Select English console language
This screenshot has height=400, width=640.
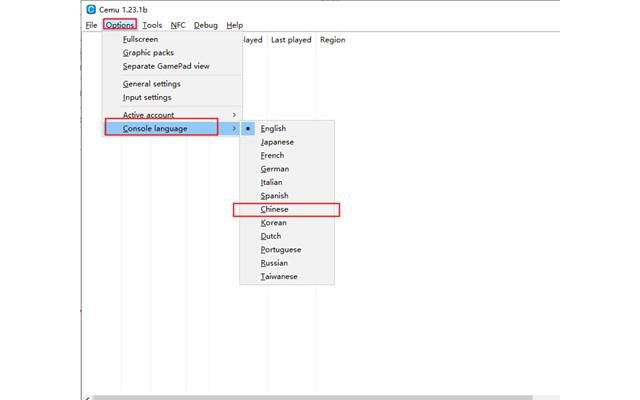coord(287,129)
